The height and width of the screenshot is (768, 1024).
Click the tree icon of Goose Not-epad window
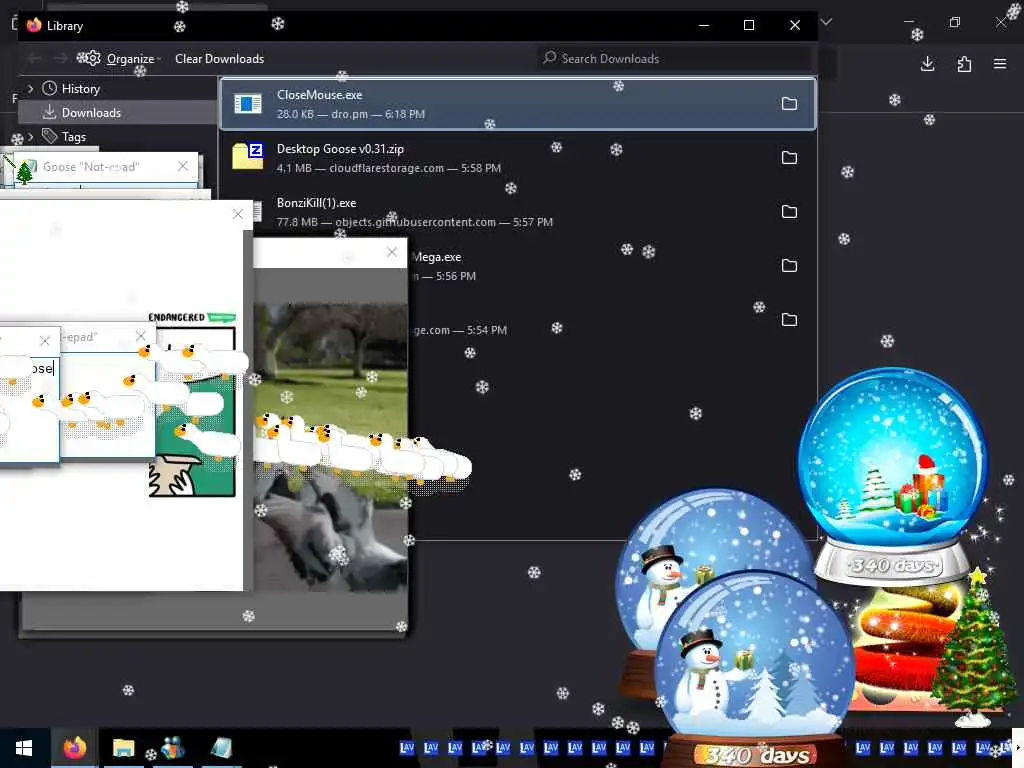pos(25,171)
